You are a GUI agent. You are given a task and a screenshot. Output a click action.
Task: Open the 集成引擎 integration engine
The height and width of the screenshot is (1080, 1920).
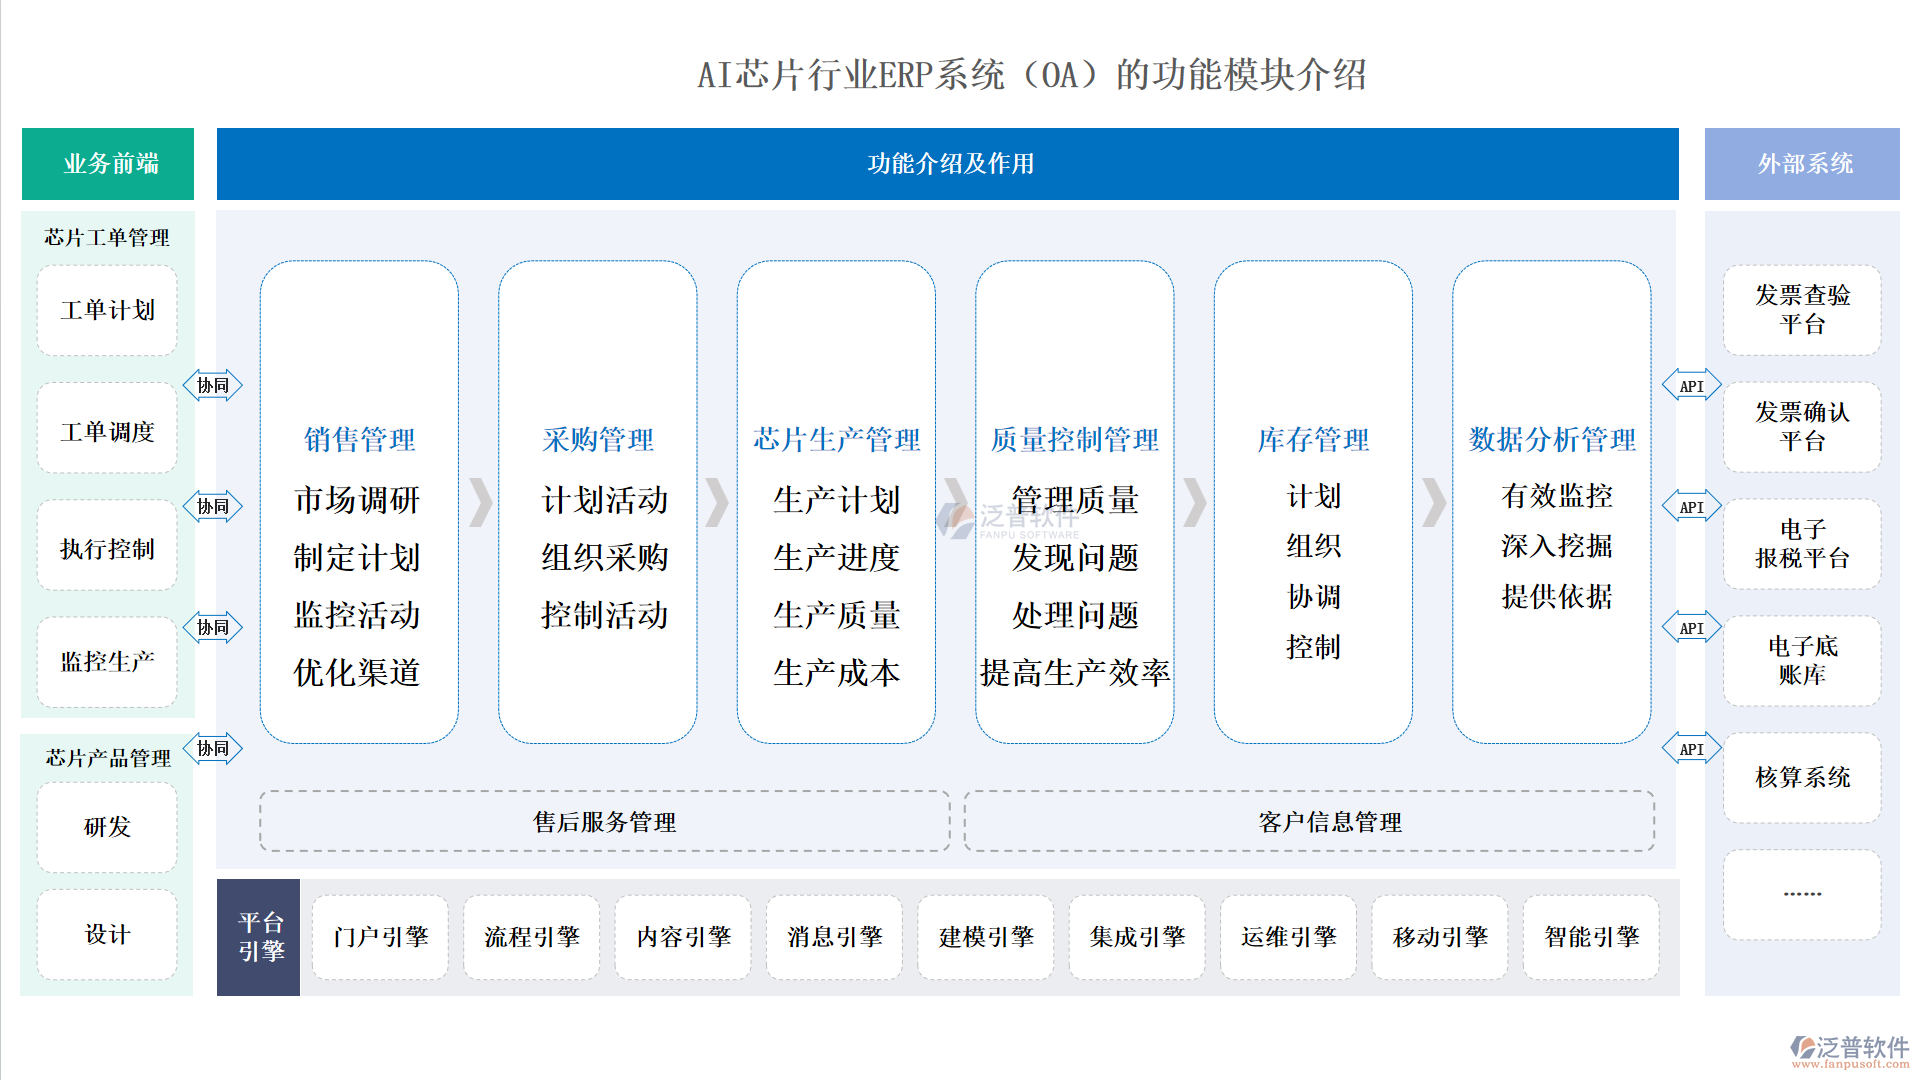click(1137, 937)
